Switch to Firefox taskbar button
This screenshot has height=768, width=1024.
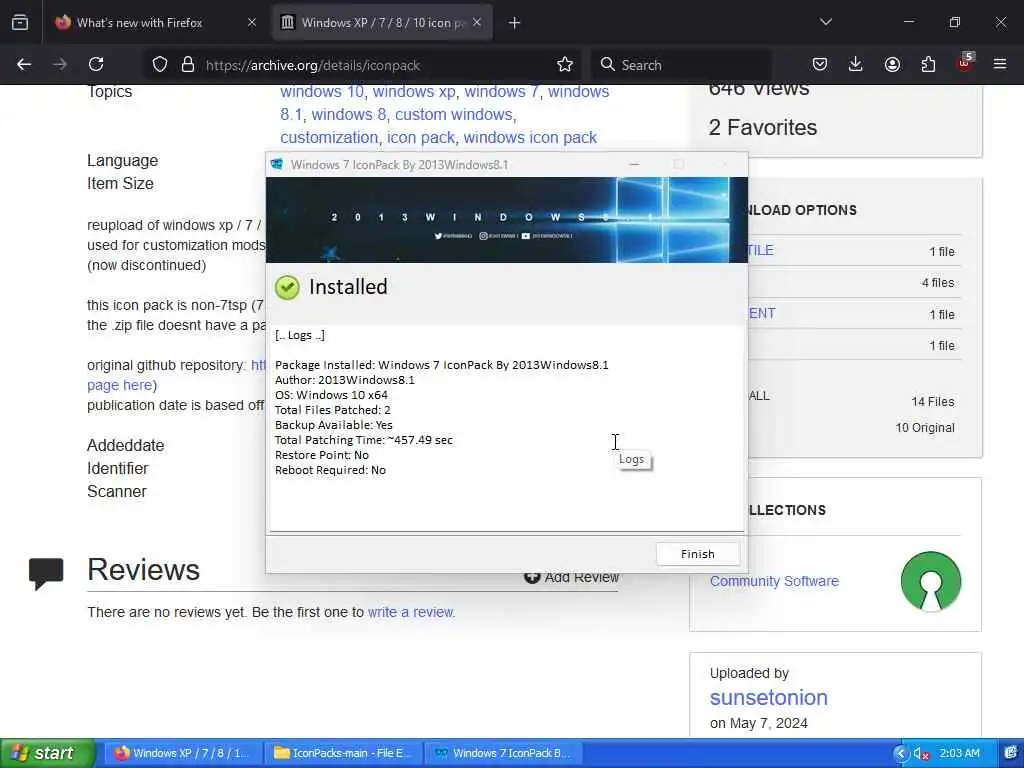[x=182, y=753]
